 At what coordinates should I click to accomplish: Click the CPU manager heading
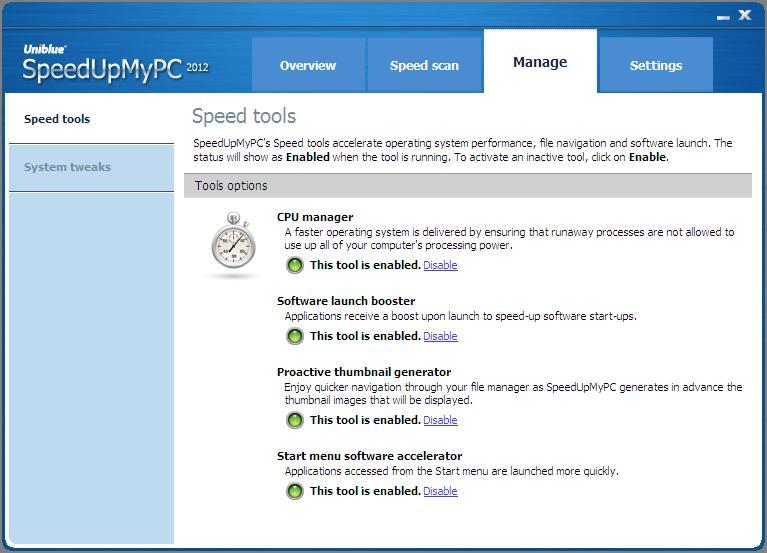315,217
